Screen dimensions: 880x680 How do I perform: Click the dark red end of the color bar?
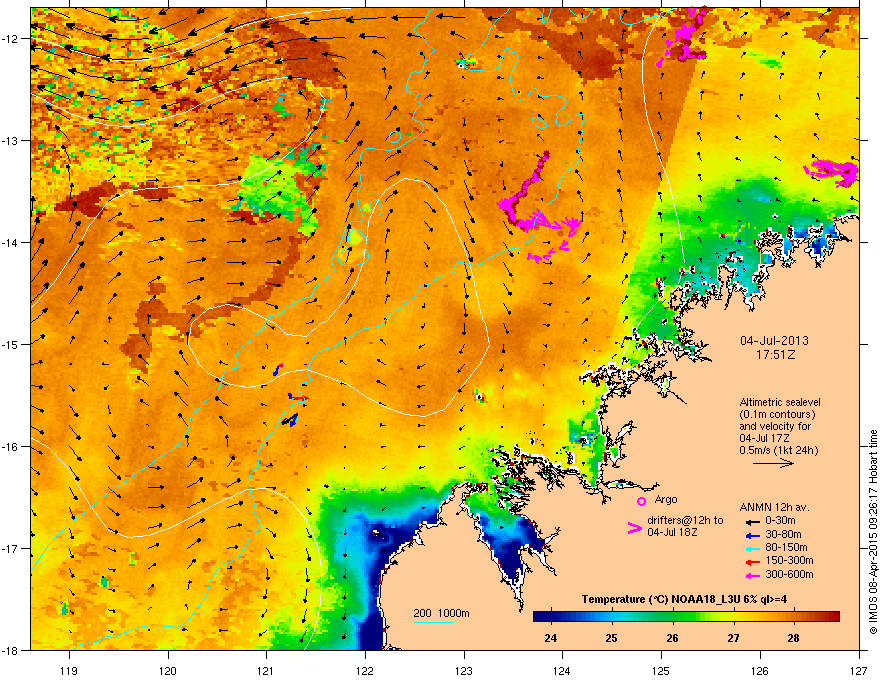833,617
